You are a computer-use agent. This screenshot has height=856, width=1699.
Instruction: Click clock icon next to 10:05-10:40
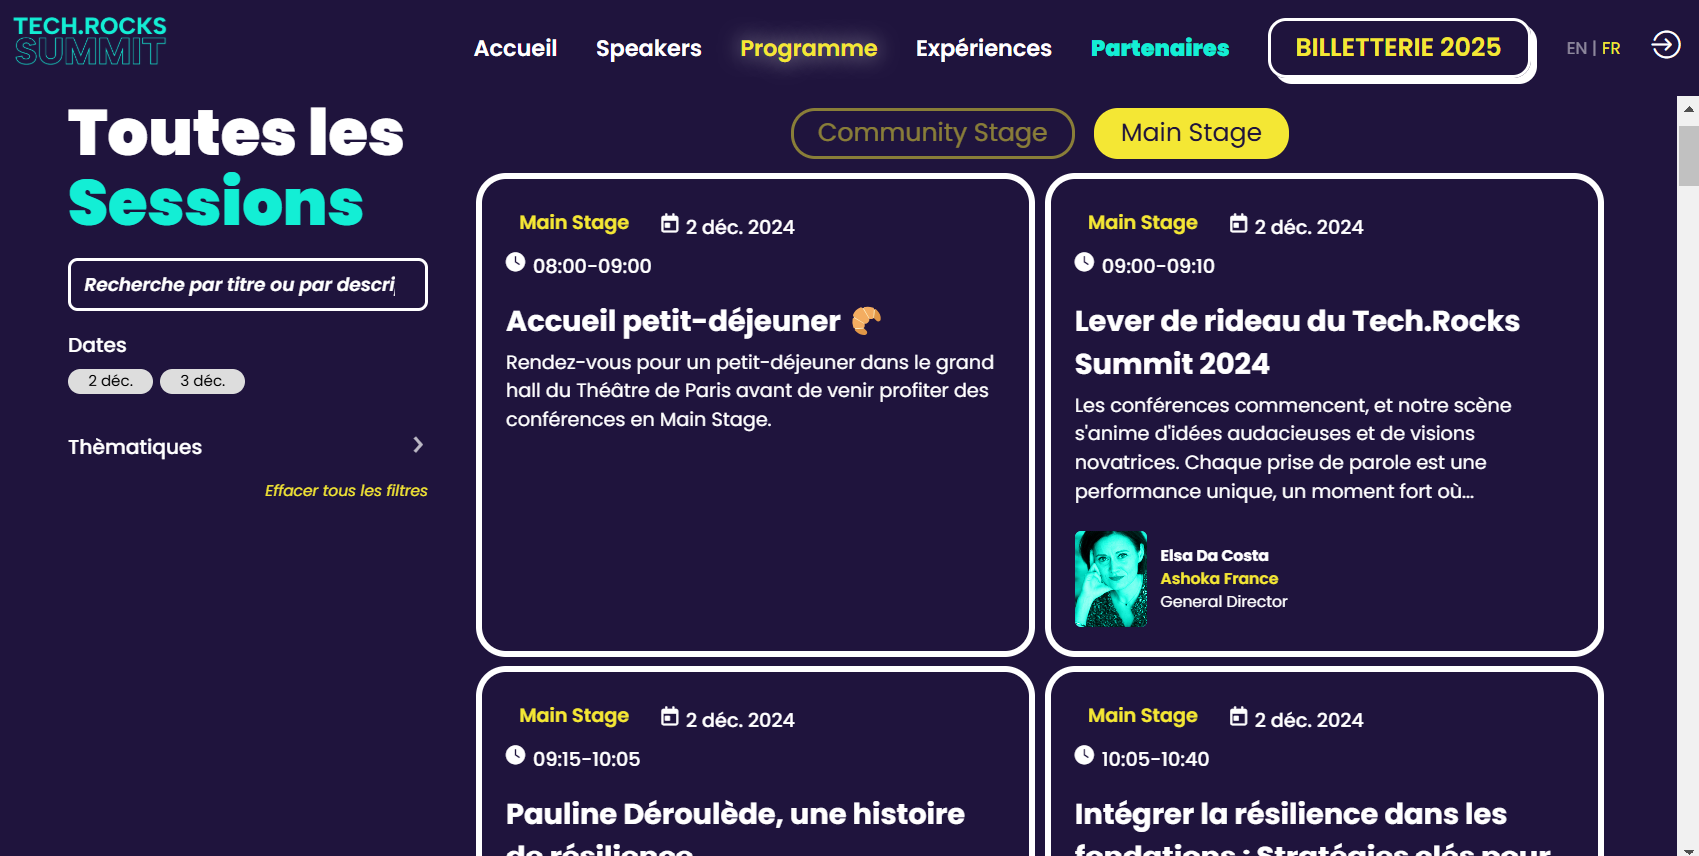pos(1084,755)
